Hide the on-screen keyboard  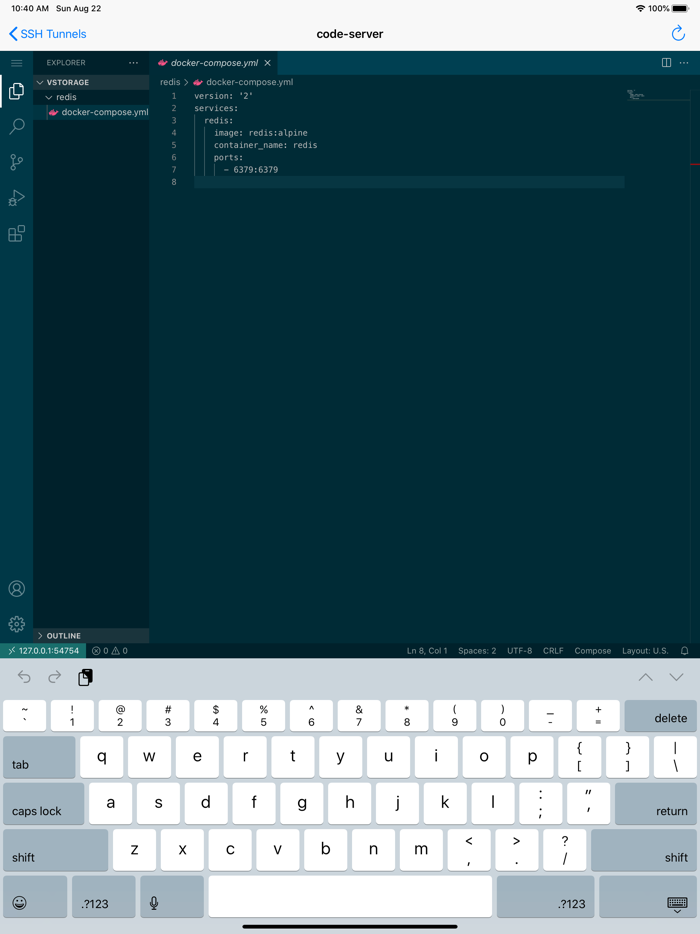648,896
